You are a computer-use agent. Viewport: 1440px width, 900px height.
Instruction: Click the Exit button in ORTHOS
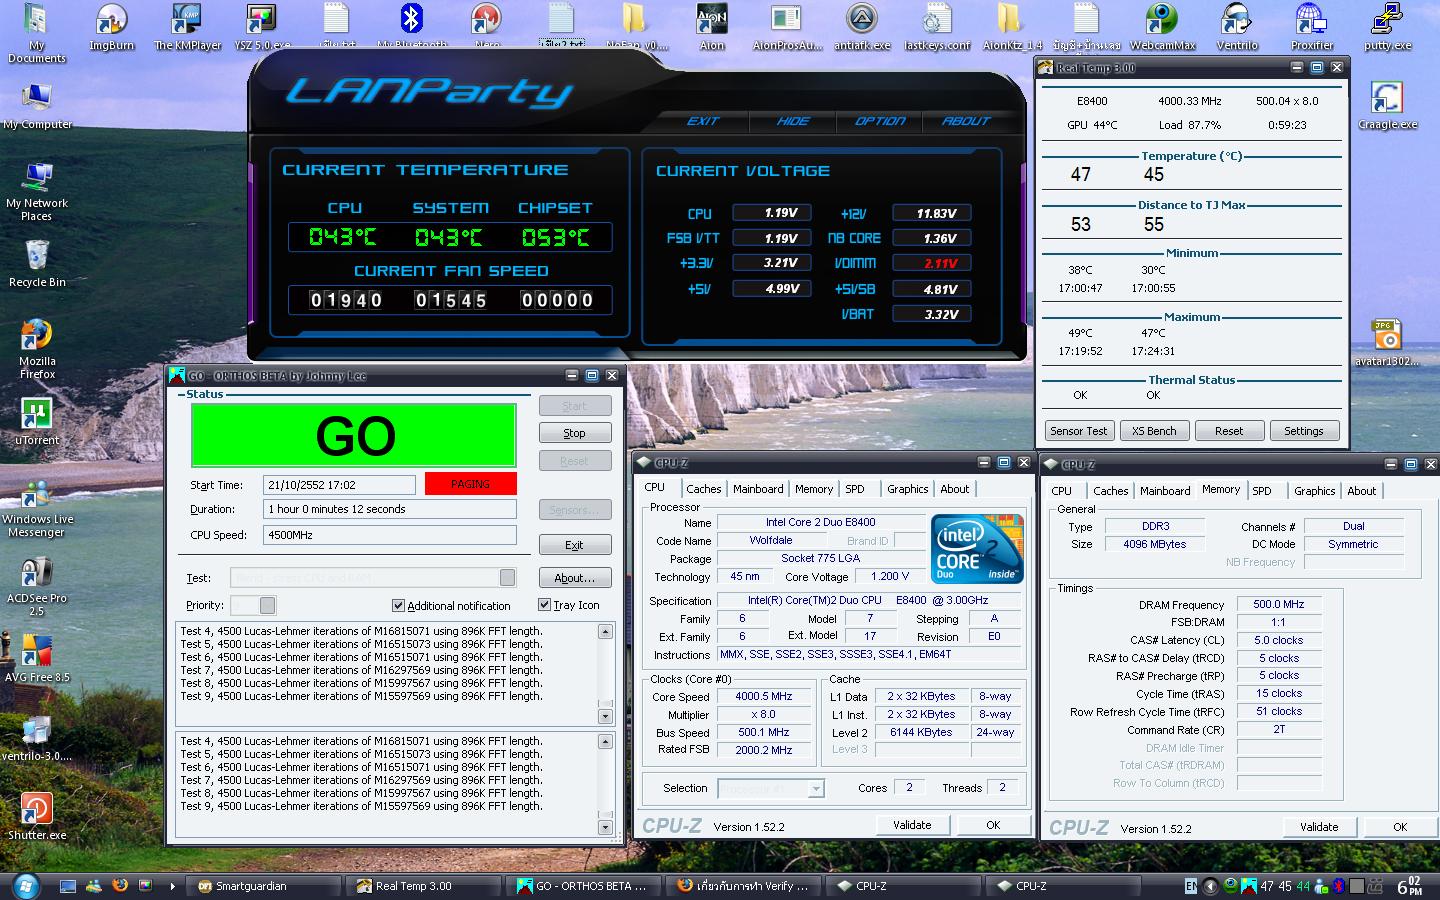click(575, 545)
